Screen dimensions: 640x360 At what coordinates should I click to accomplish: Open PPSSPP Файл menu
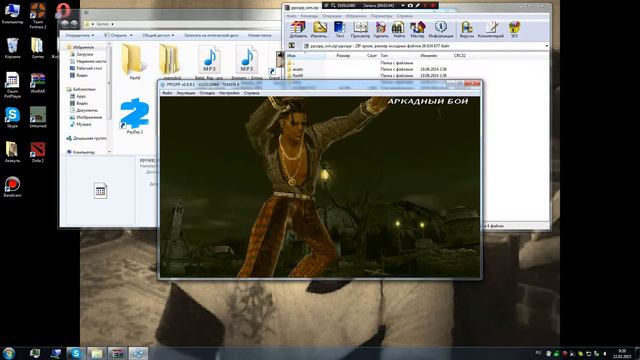[167, 93]
